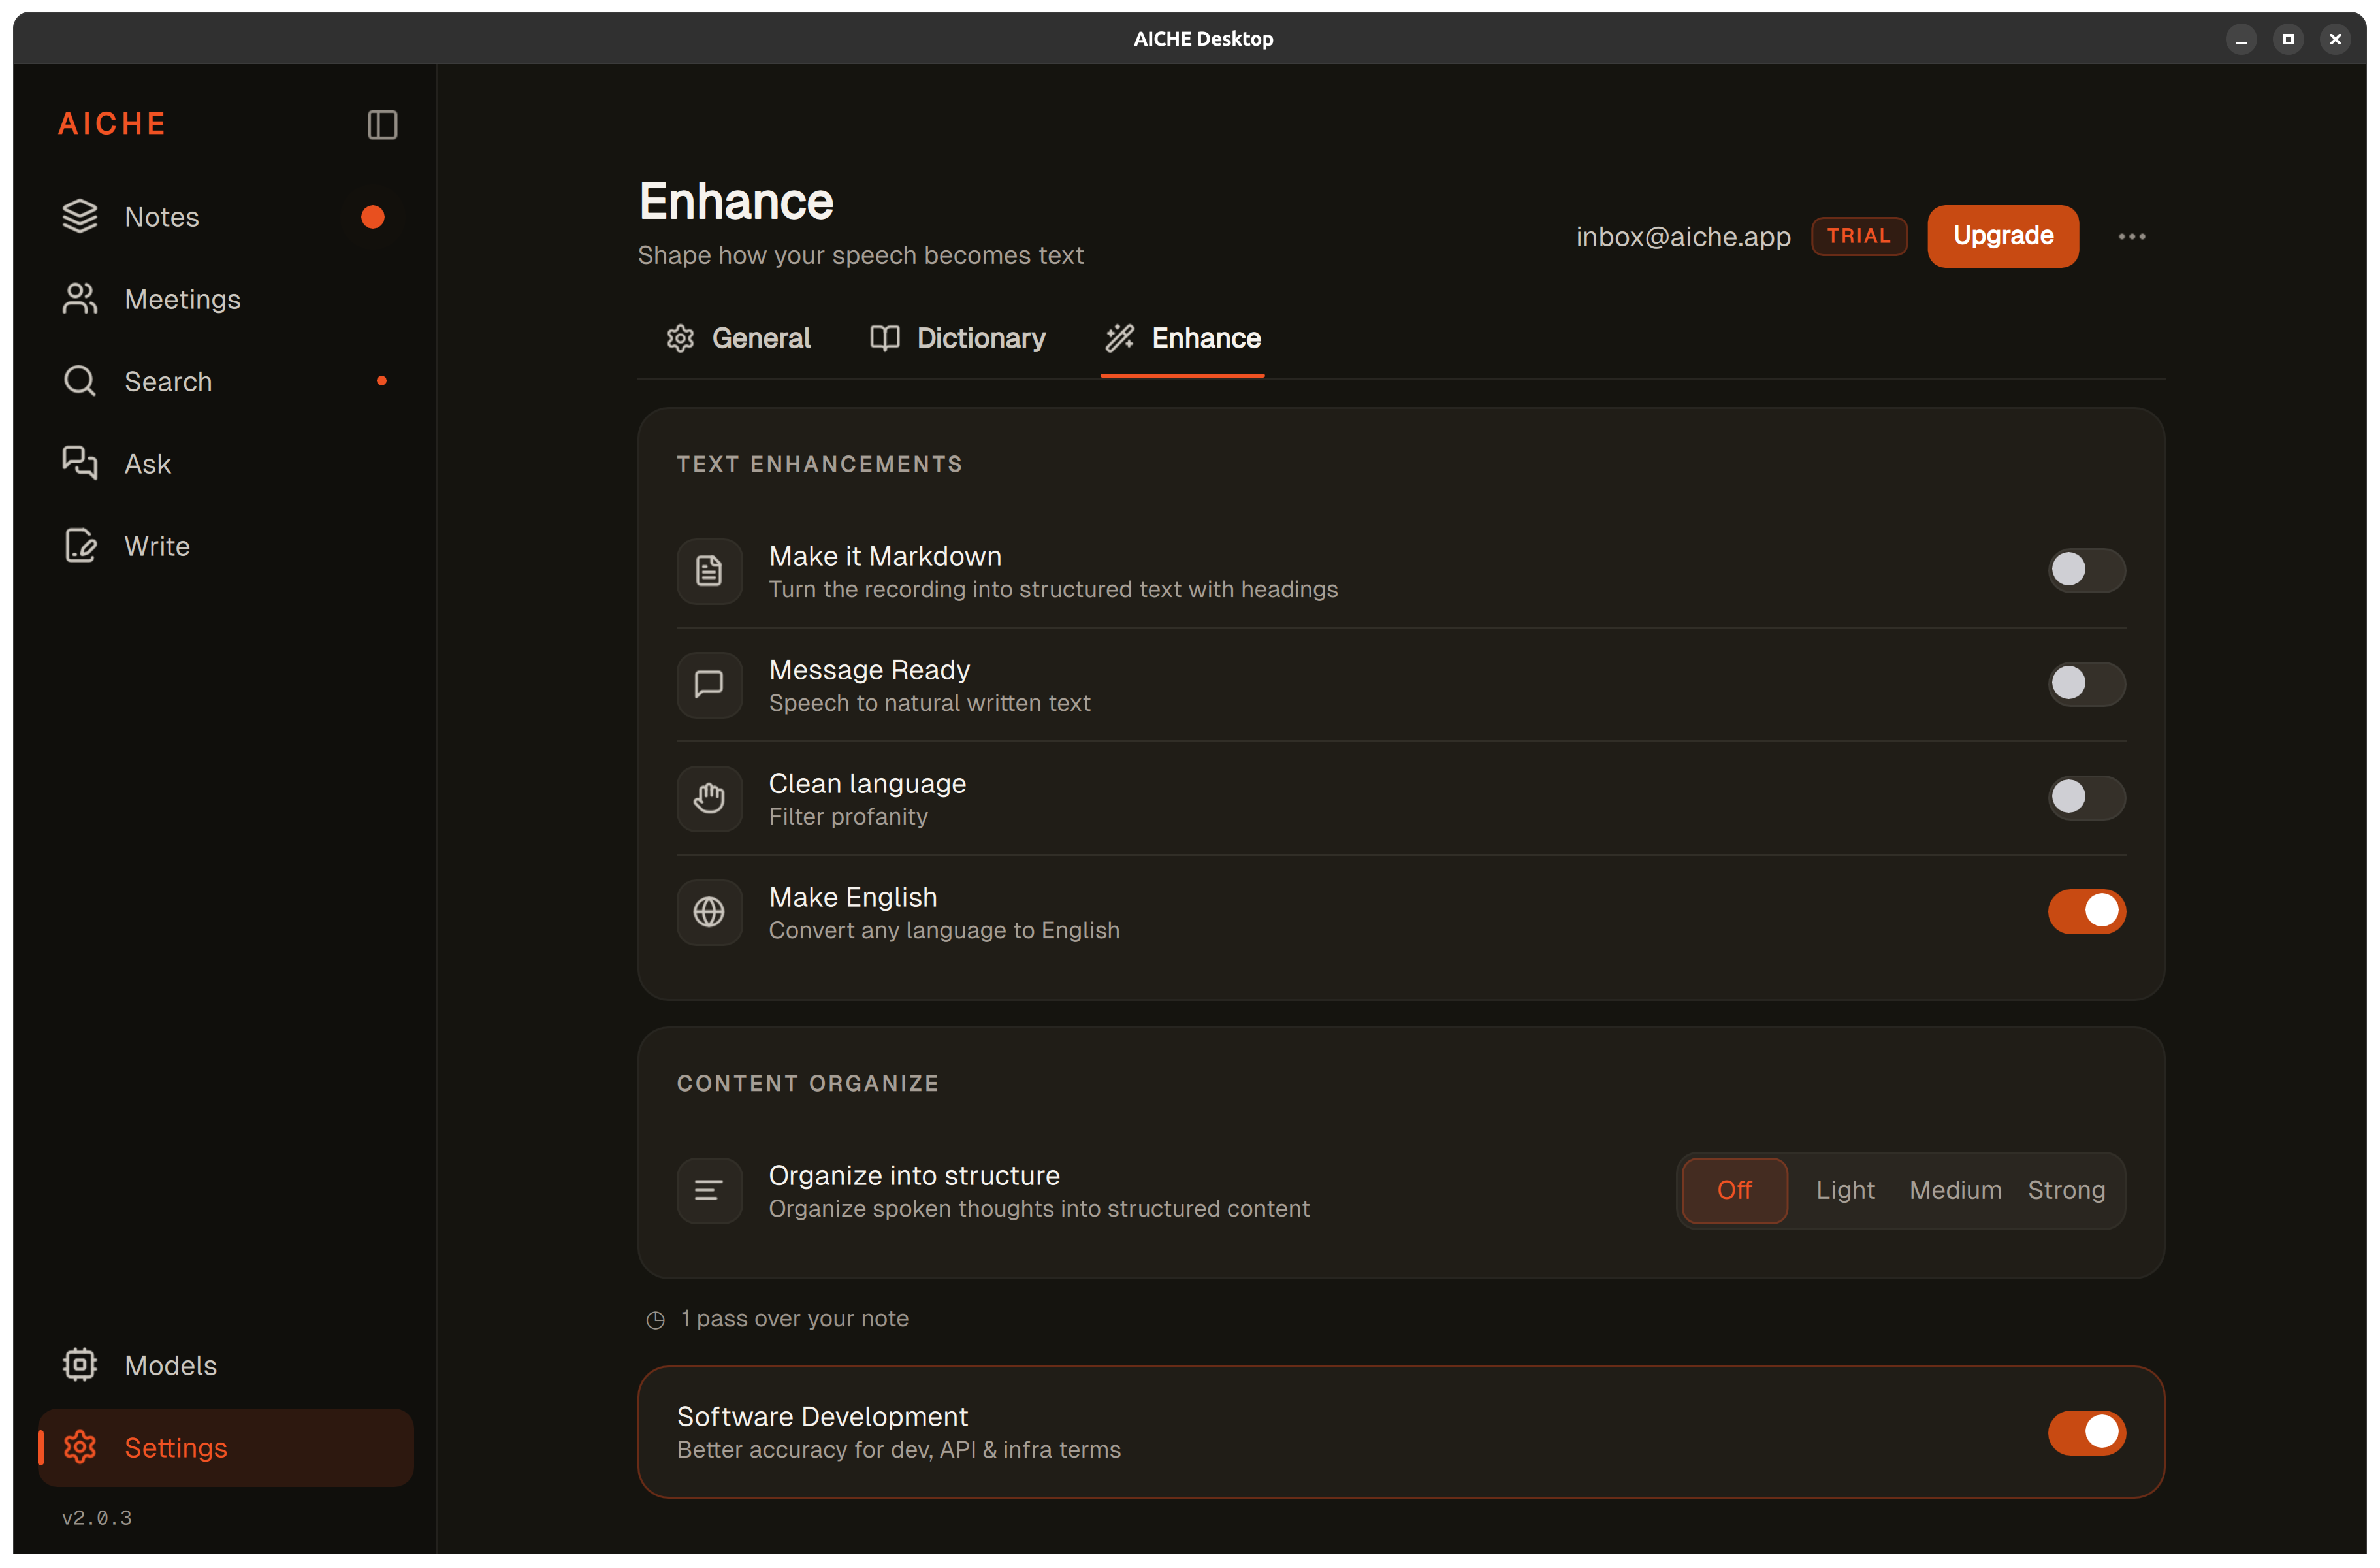This screenshot has width=2380, height=1568.
Task: Click the '1 pass over your note' text
Action: click(x=795, y=1319)
